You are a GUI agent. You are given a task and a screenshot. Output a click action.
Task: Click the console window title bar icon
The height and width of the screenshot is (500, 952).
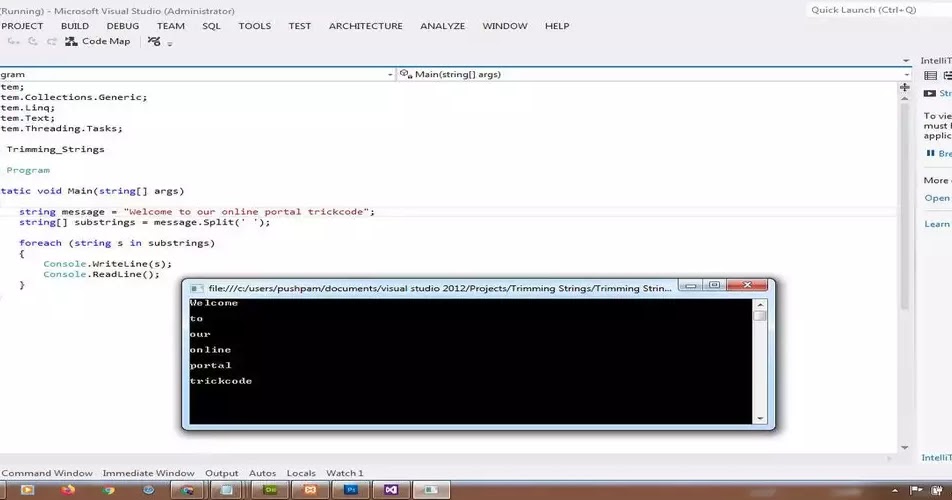coord(196,289)
